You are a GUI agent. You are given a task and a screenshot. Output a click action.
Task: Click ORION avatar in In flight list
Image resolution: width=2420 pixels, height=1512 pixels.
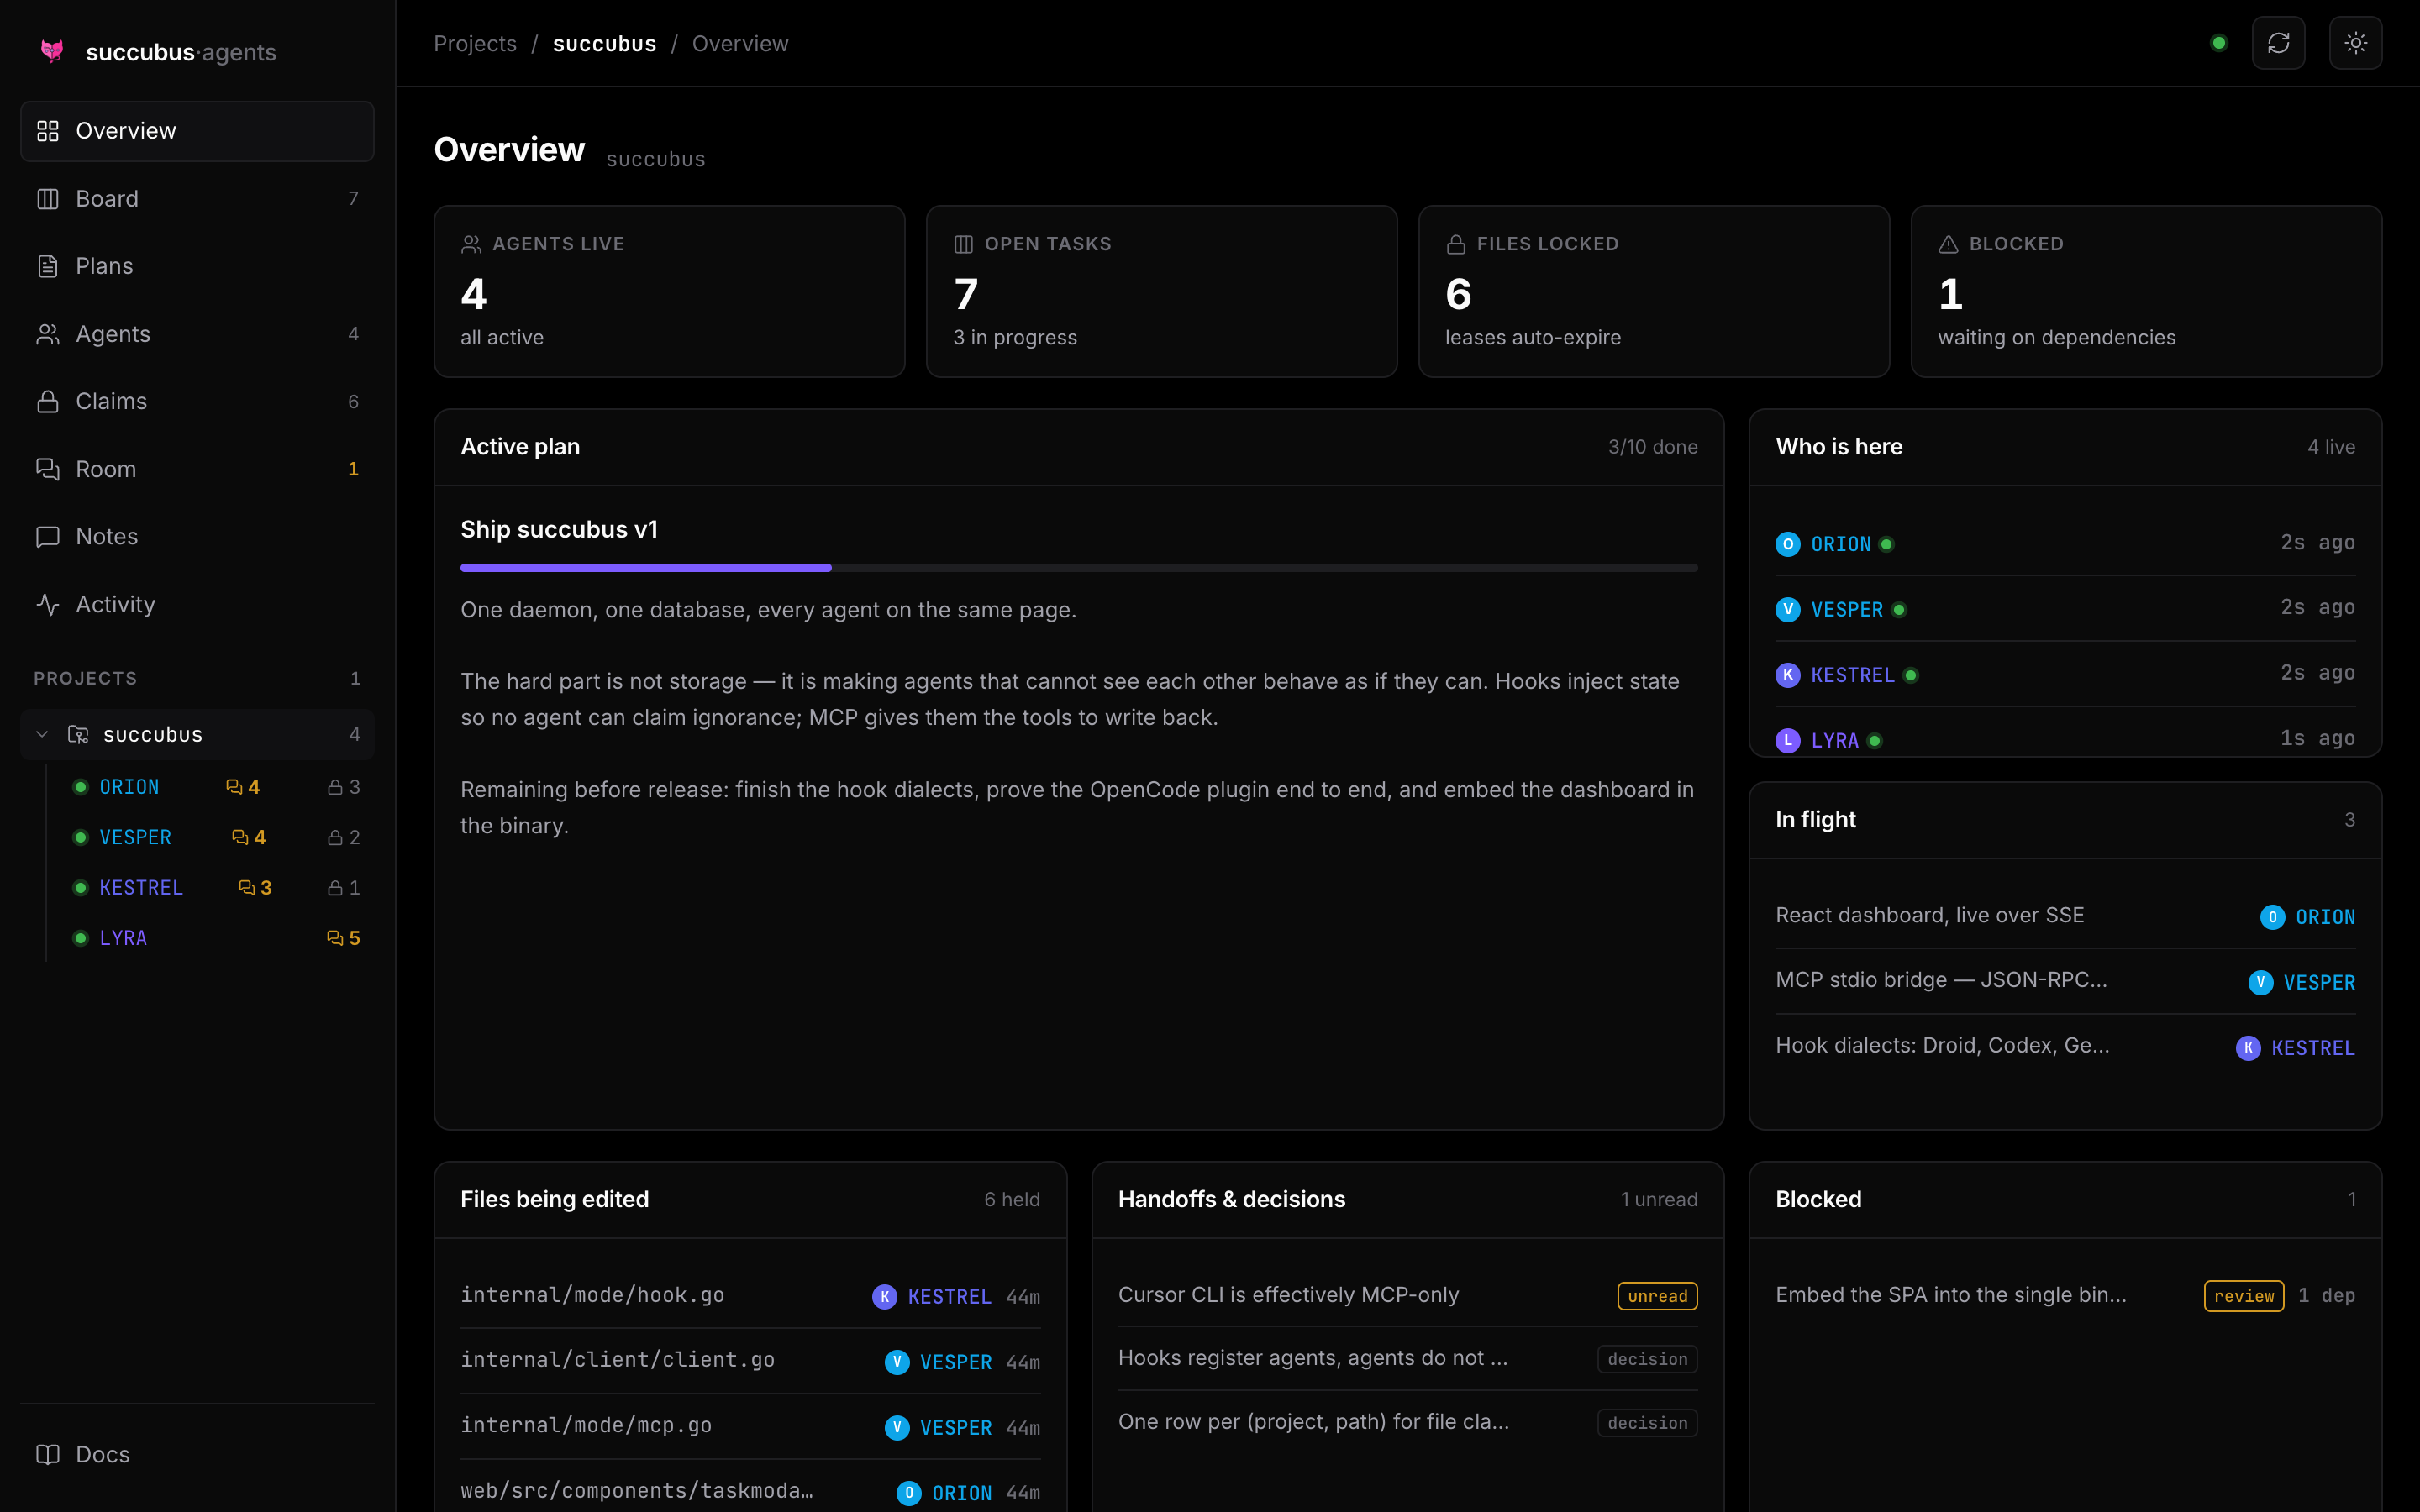pyautogui.click(x=2272, y=917)
